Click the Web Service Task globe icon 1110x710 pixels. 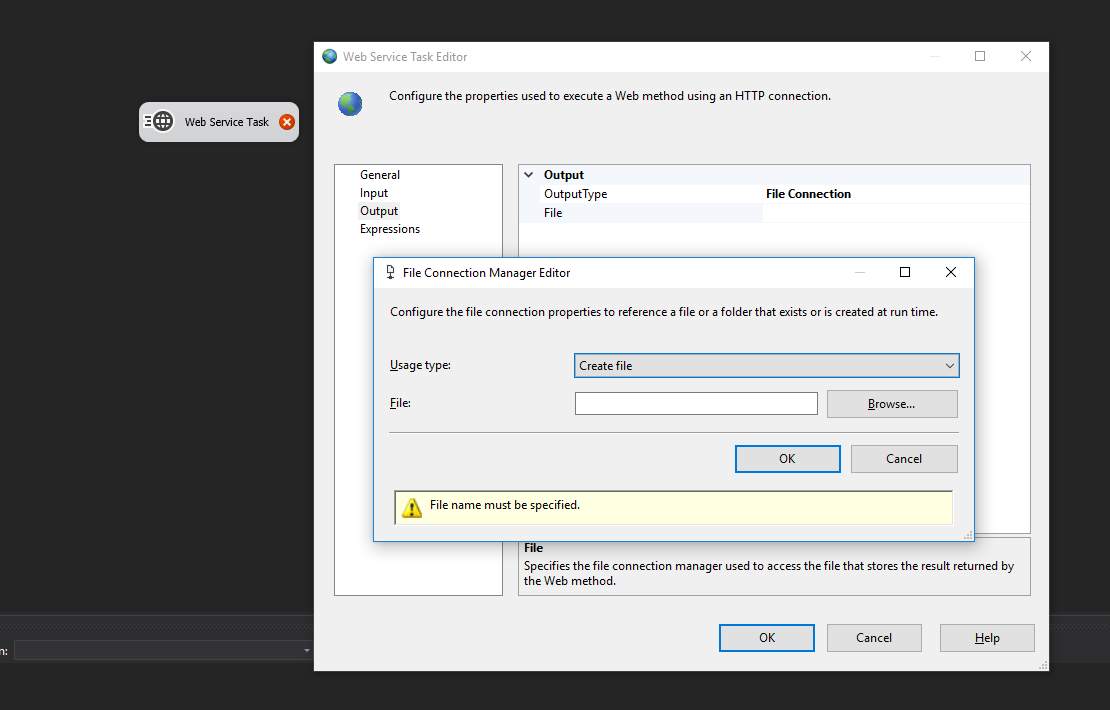tap(163, 122)
